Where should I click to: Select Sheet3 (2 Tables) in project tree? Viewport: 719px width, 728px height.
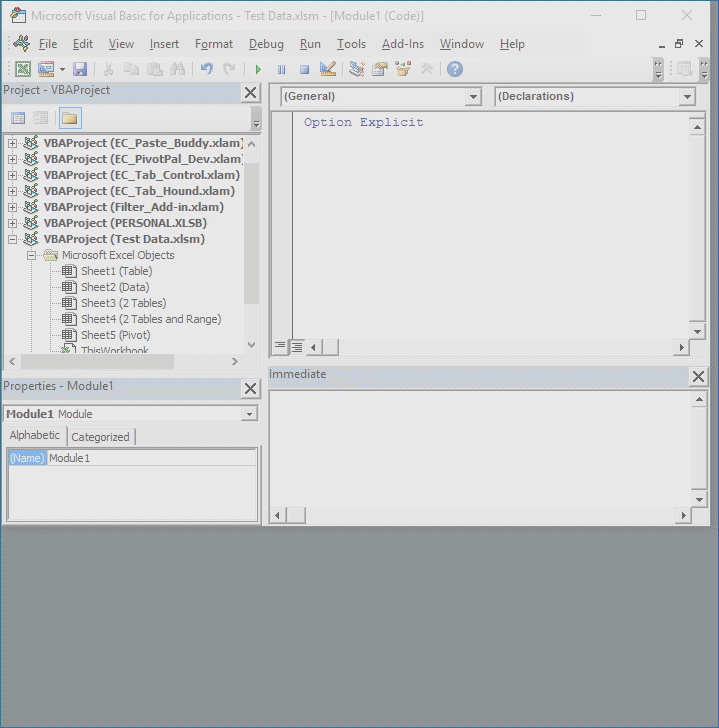123,303
